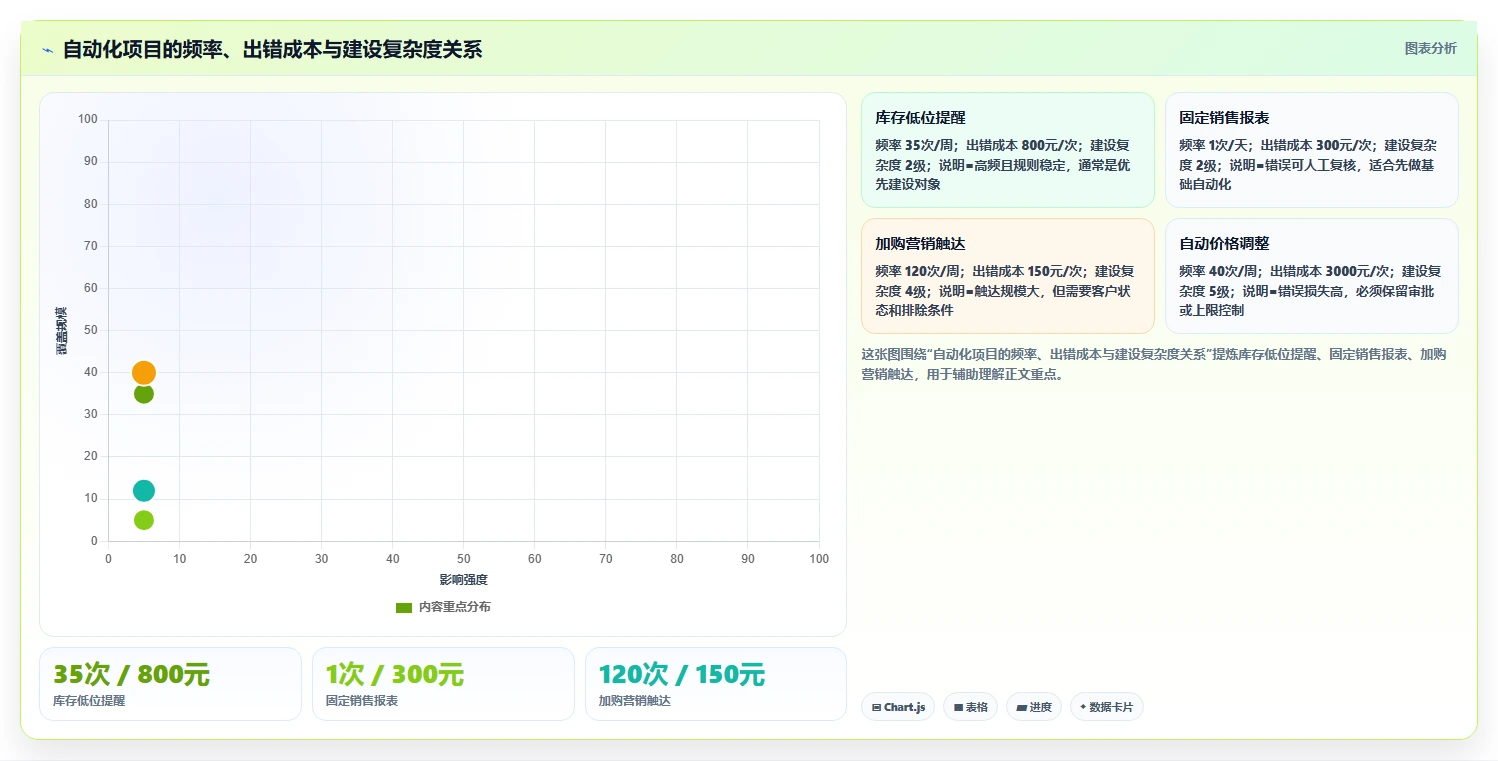Viewport: 1498px width, 761px height.
Task: Click the lightning icon beside the title
Action: coord(47,50)
